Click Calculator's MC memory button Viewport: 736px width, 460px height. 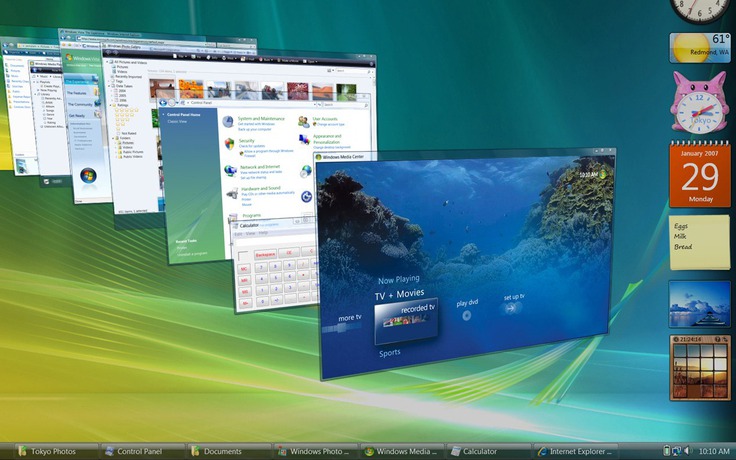click(x=244, y=269)
